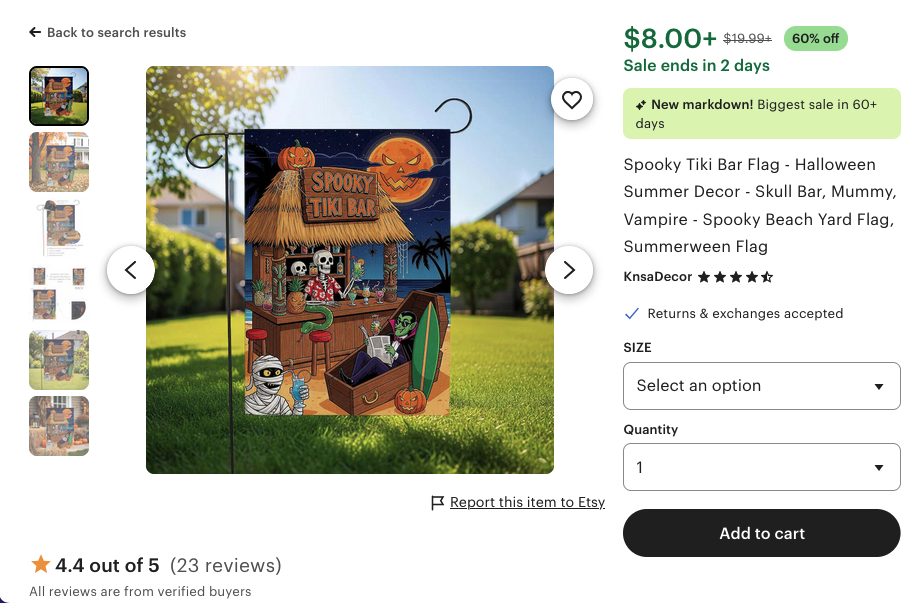
Task: Click the sparkle icon in markdown banner
Action: coord(641,104)
